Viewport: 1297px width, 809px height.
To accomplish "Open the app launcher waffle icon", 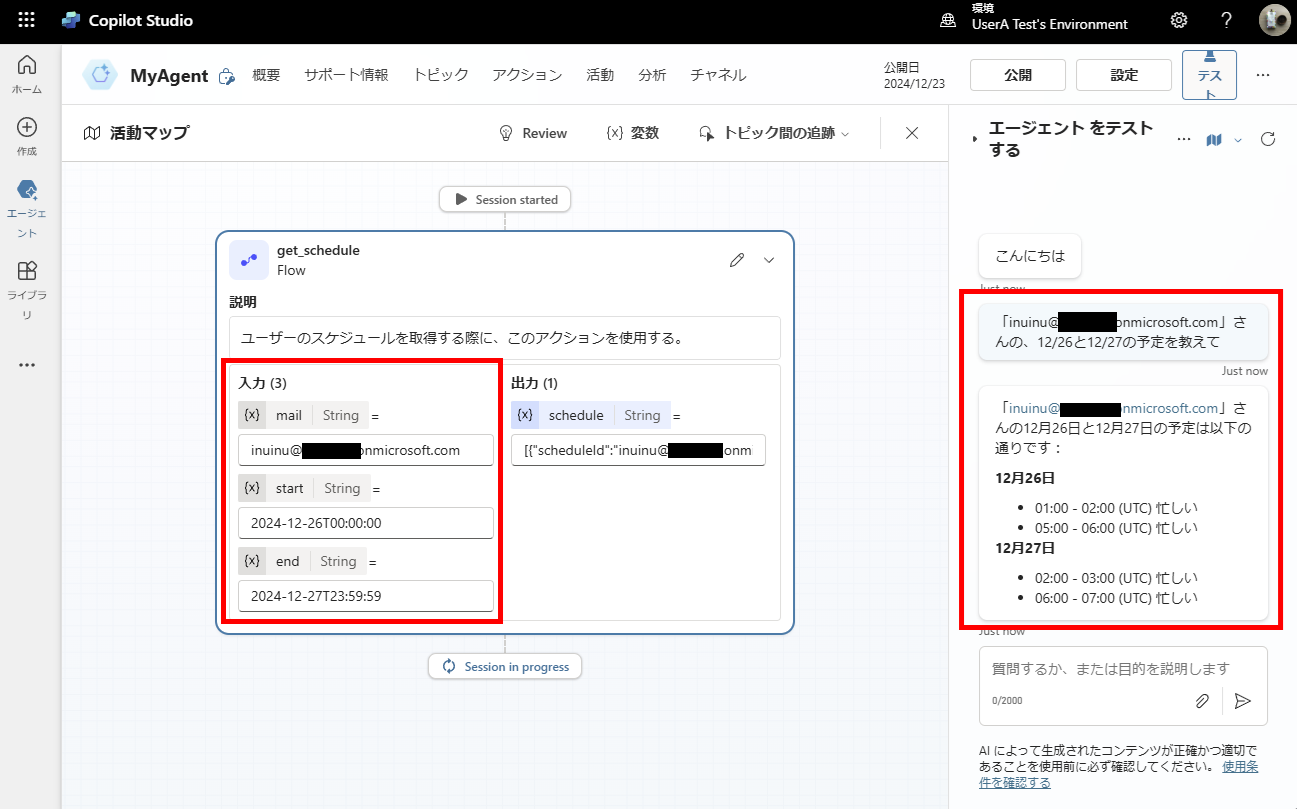I will pos(27,21).
